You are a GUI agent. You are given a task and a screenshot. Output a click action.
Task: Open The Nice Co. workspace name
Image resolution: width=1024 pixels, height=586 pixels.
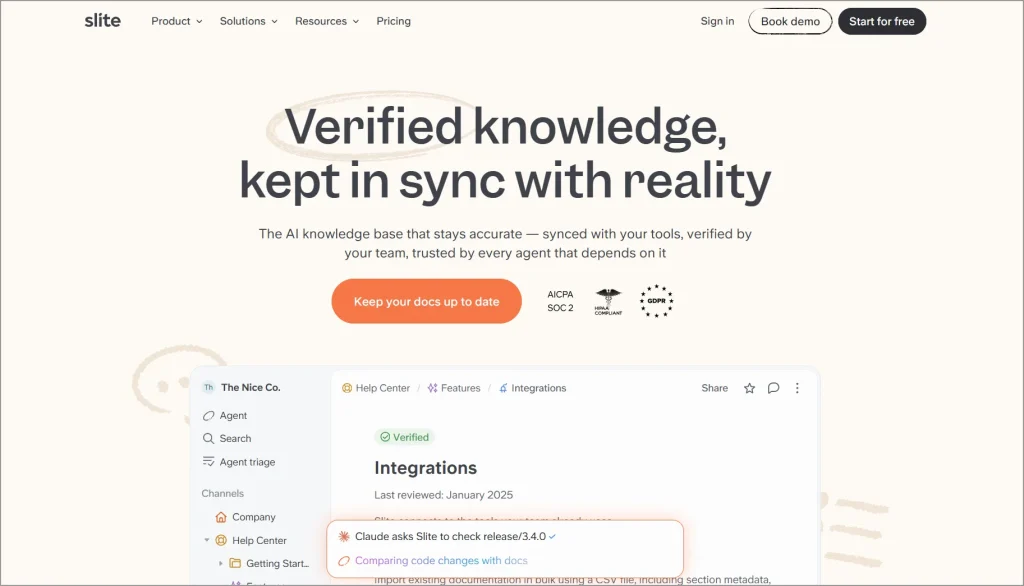pyautogui.click(x=251, y=387)
